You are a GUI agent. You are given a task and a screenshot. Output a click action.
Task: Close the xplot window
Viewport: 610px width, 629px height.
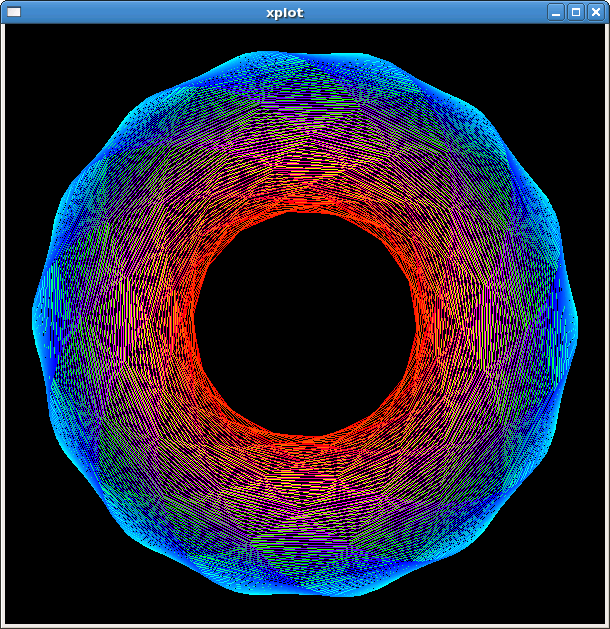(x=596, y=12)
